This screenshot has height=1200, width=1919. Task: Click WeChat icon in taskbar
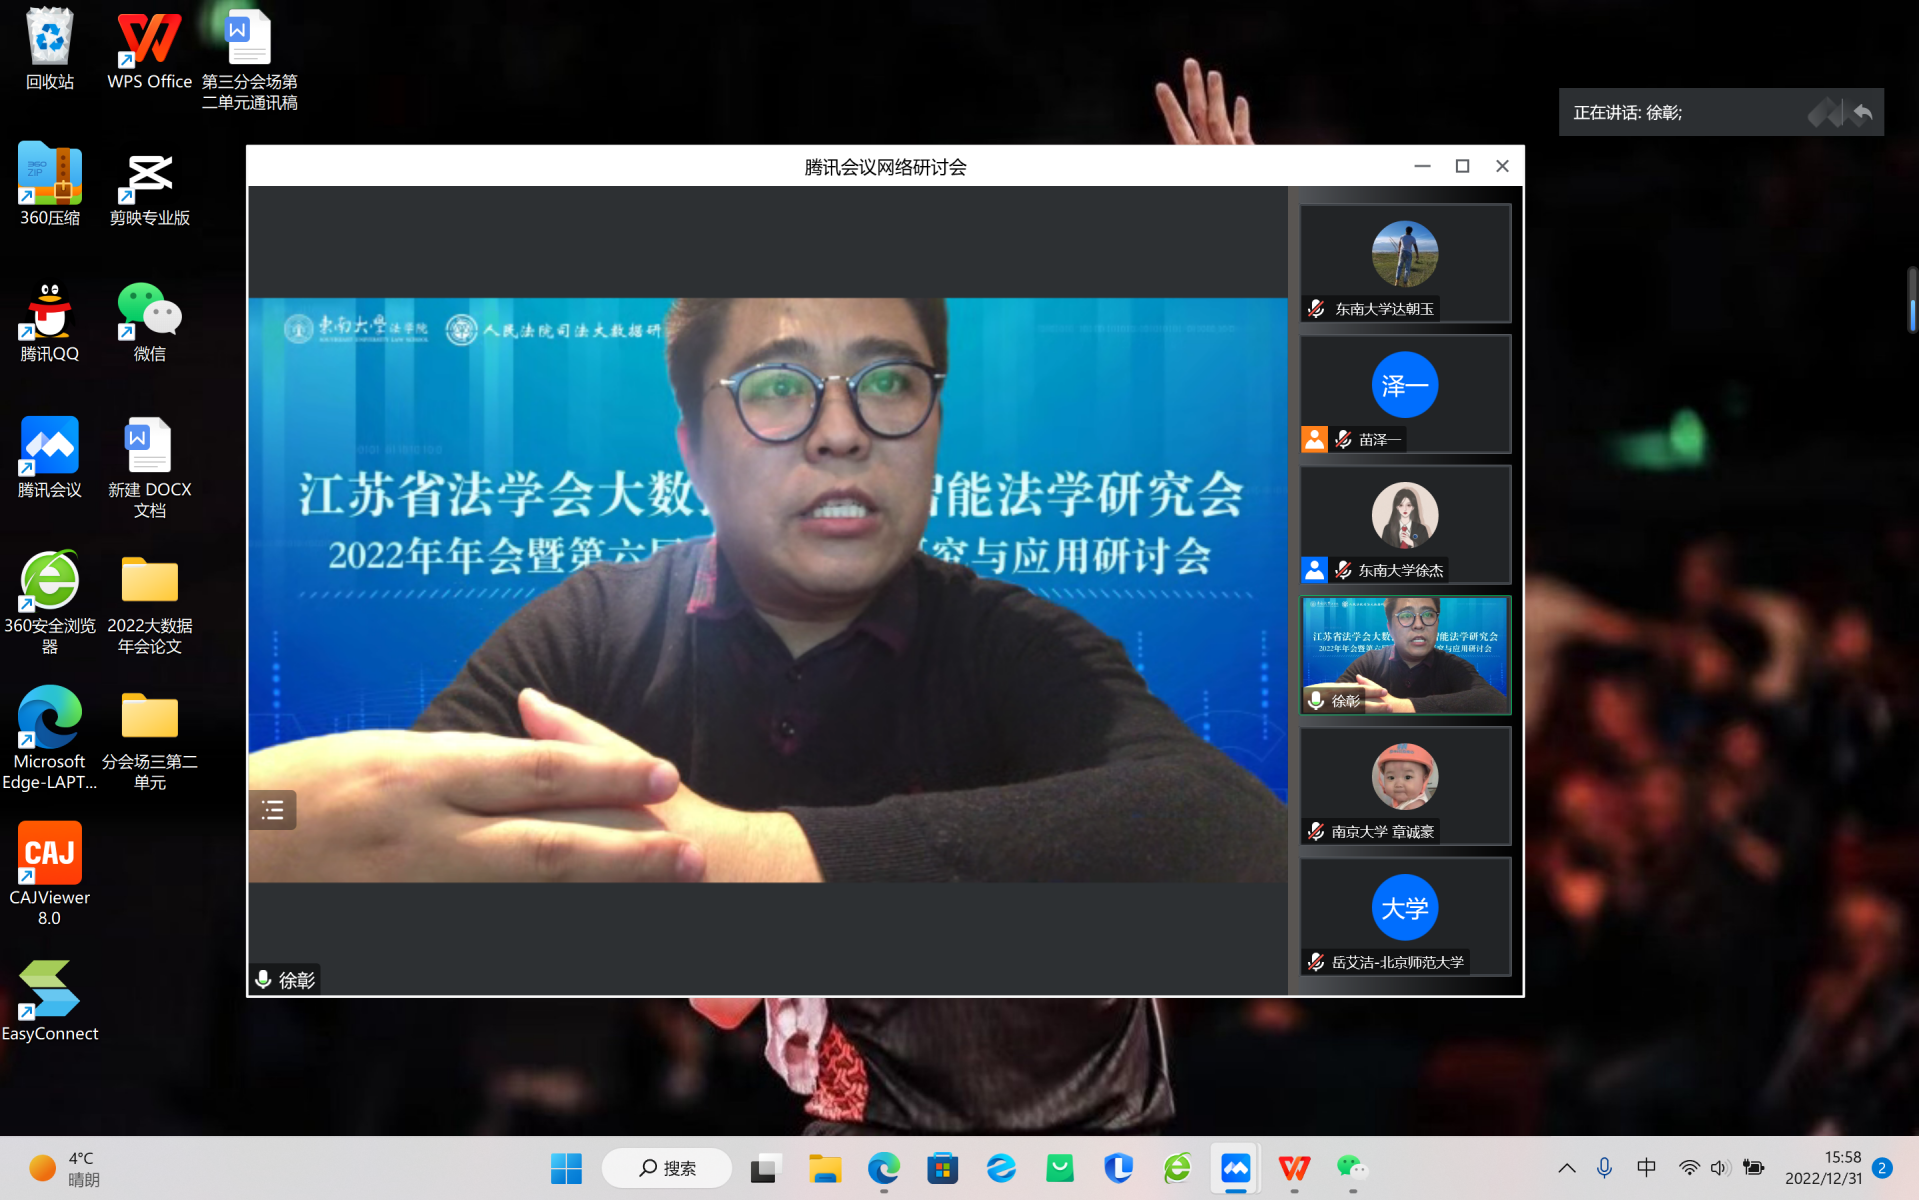(x=1351, y=1168)
